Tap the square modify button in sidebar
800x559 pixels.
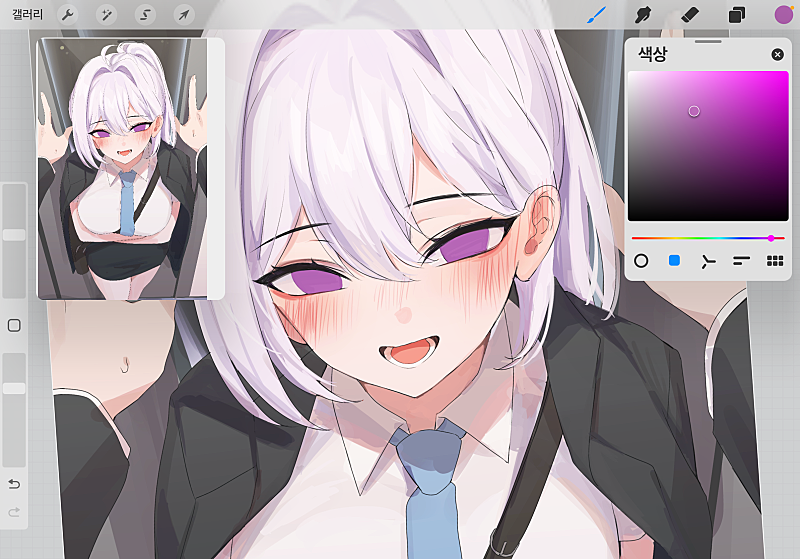[x=14, y=325]
